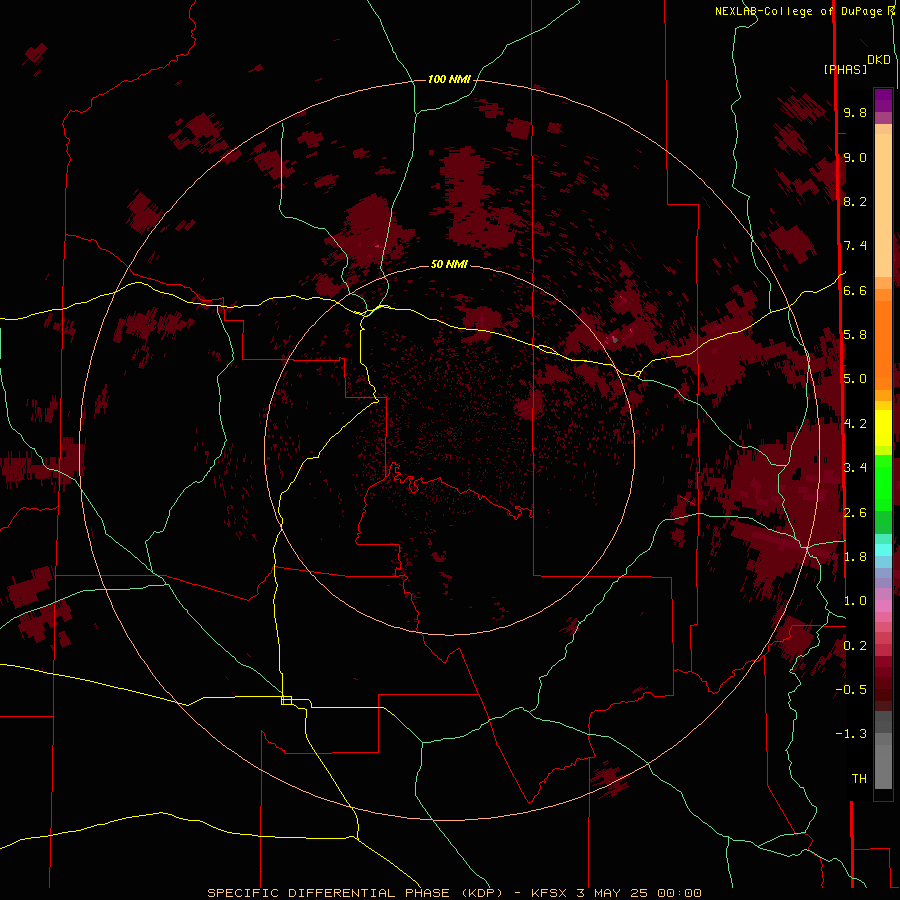Select the DKD label above the scale

click(879, 60)
